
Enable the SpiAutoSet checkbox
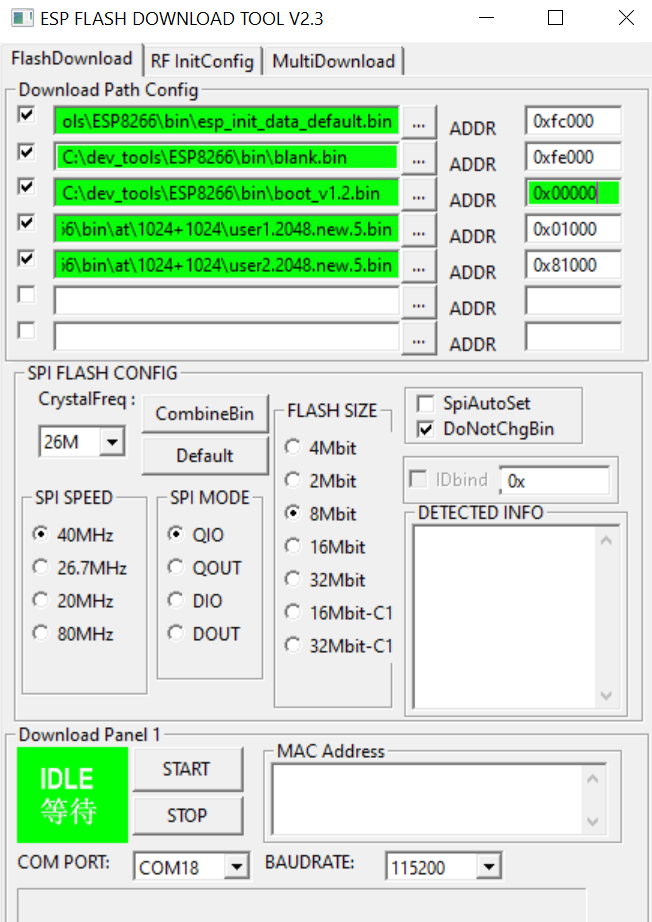(425, 403)
